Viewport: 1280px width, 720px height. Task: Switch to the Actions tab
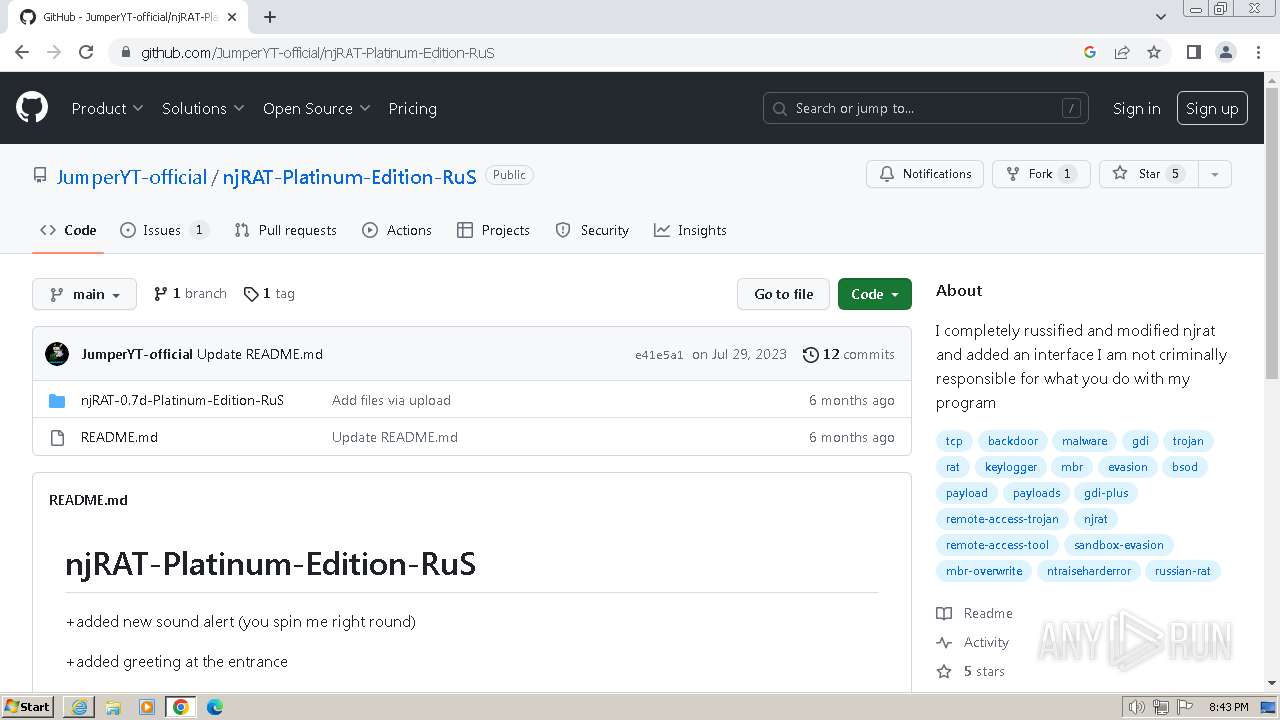pyautogui.click(x=397, y=230)
